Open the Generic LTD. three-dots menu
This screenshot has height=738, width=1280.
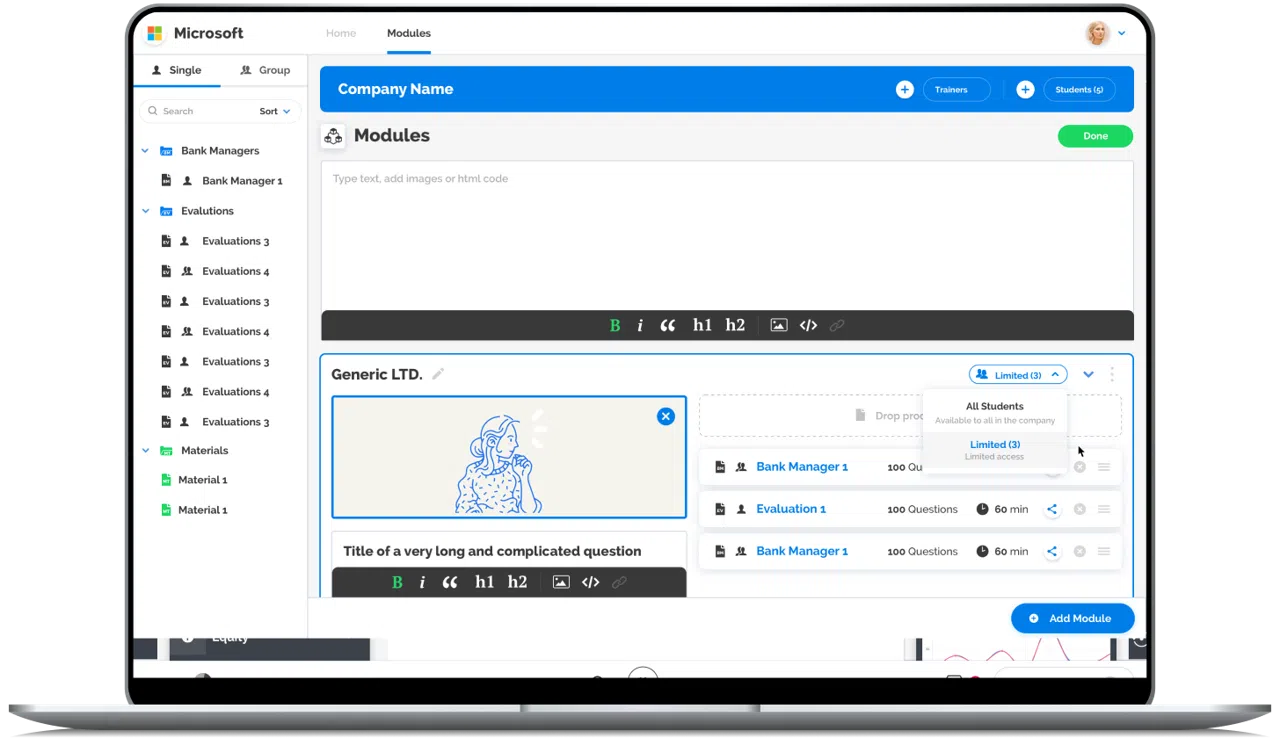tap(1112, 375)
